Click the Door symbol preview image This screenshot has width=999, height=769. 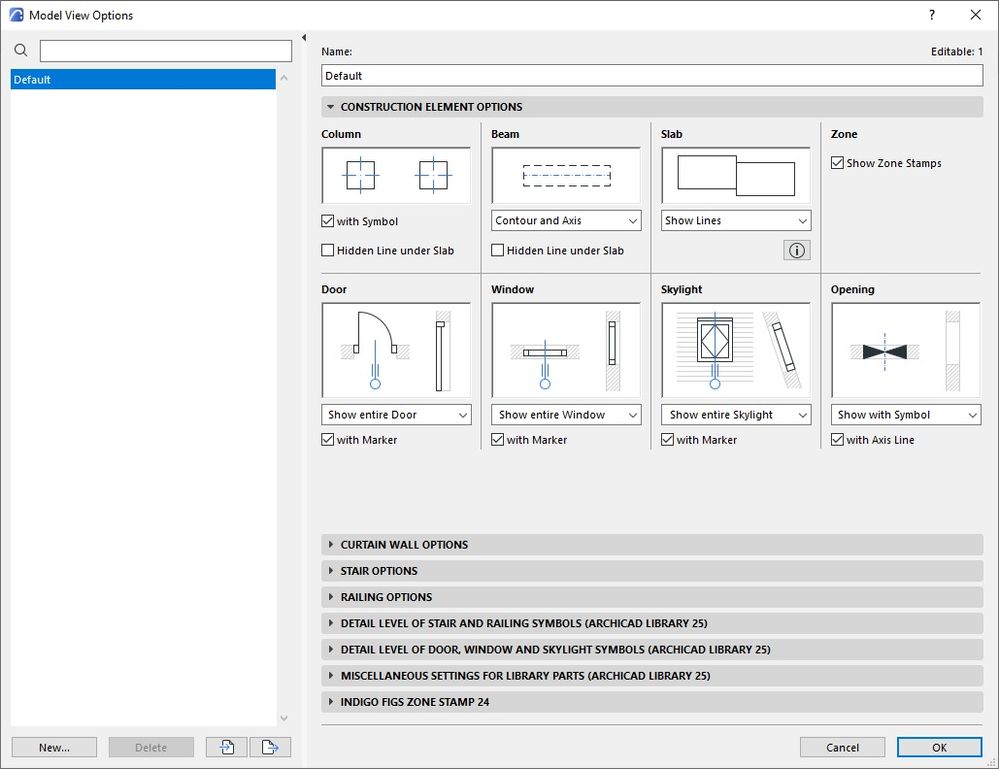(396, 350)
